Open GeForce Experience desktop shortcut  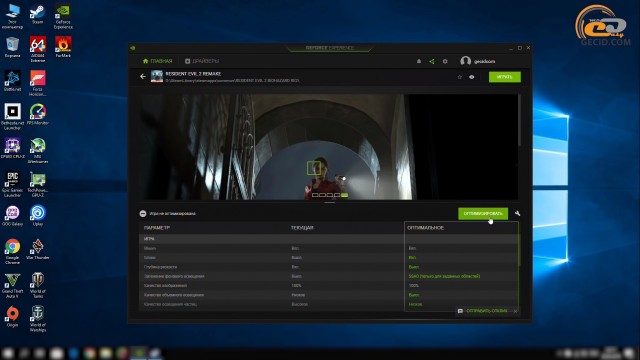click(x=63, y=16)
